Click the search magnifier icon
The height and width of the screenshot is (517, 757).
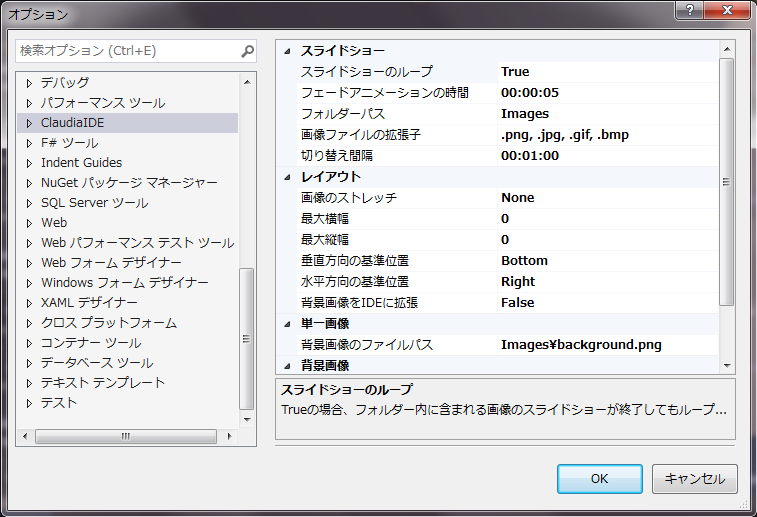pyautogui.click(x=247, y=51)
